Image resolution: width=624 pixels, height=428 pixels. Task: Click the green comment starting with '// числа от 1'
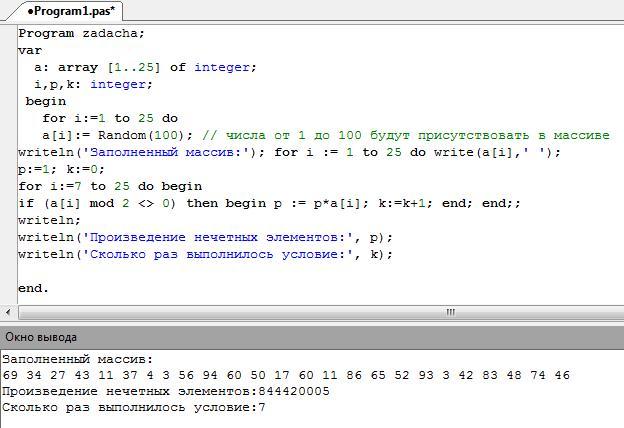(406, 135)
